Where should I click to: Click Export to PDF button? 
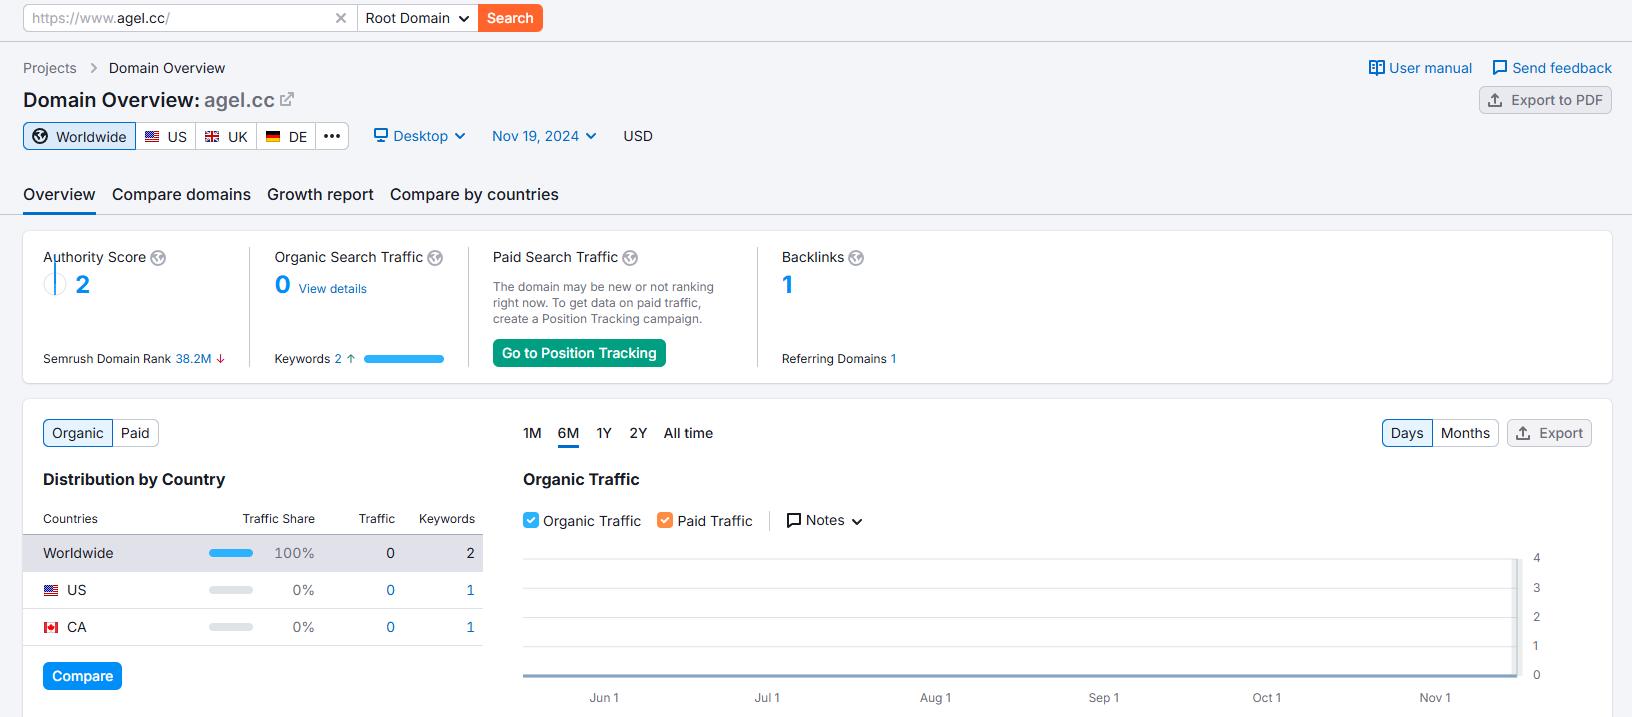coord(1545,100)
